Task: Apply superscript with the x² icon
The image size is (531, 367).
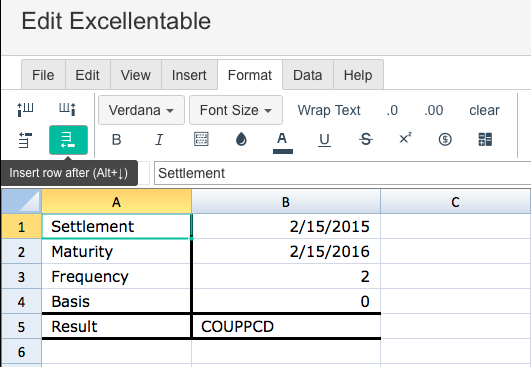Action: pyautogui.click(x=405, y=138)
